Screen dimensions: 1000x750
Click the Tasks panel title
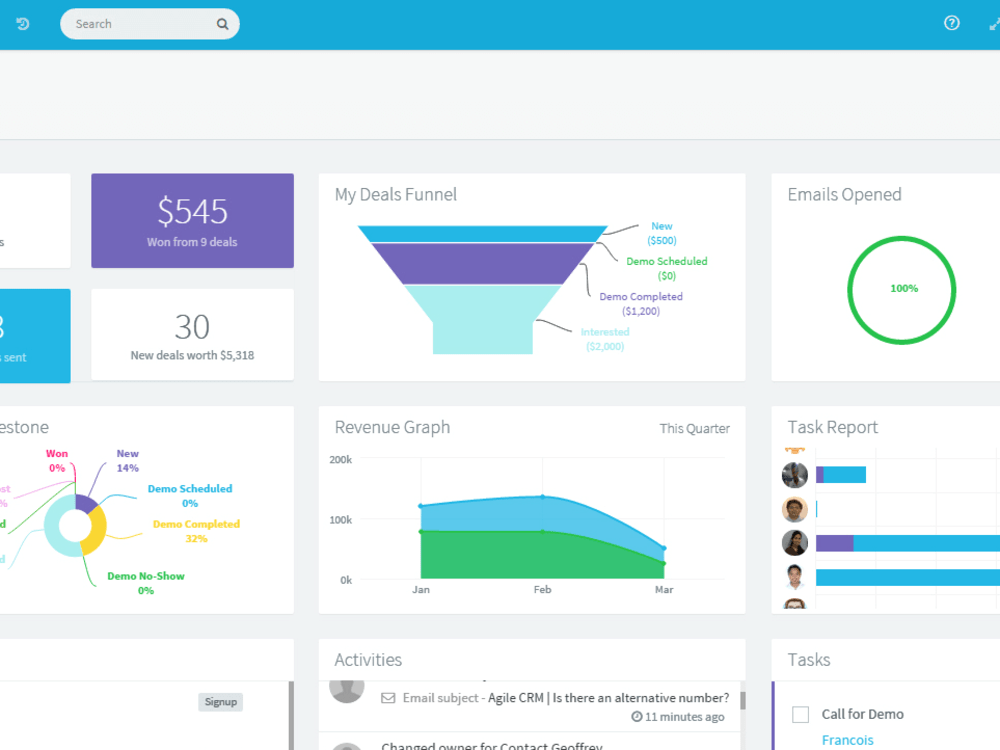coord(809,659)
